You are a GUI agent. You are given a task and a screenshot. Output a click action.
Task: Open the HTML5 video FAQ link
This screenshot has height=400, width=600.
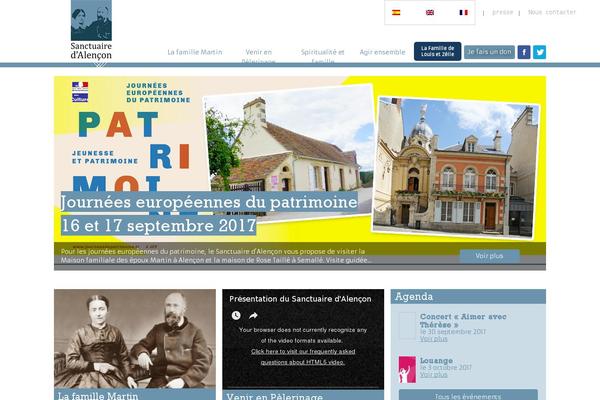tap(303, 357)
